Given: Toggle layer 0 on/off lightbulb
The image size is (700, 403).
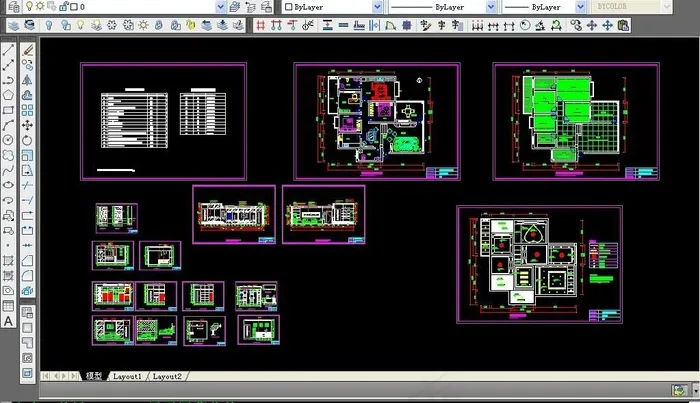Looking at the screenshot, I should pyautogui.click(x=29, y=6).
